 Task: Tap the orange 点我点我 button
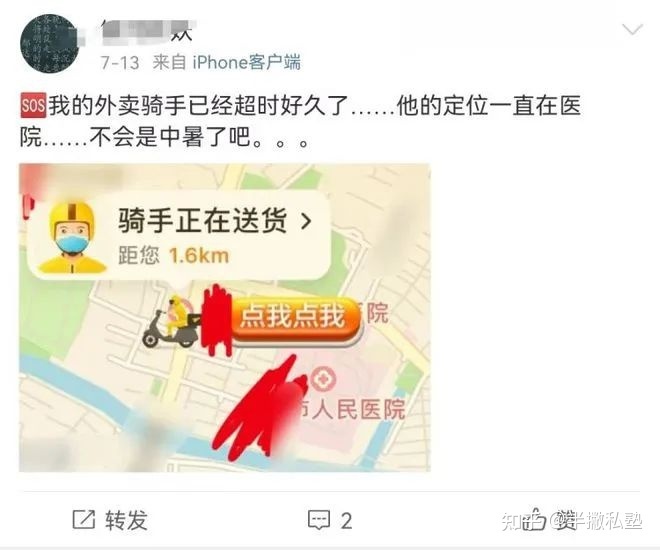[x=295, y=320]
